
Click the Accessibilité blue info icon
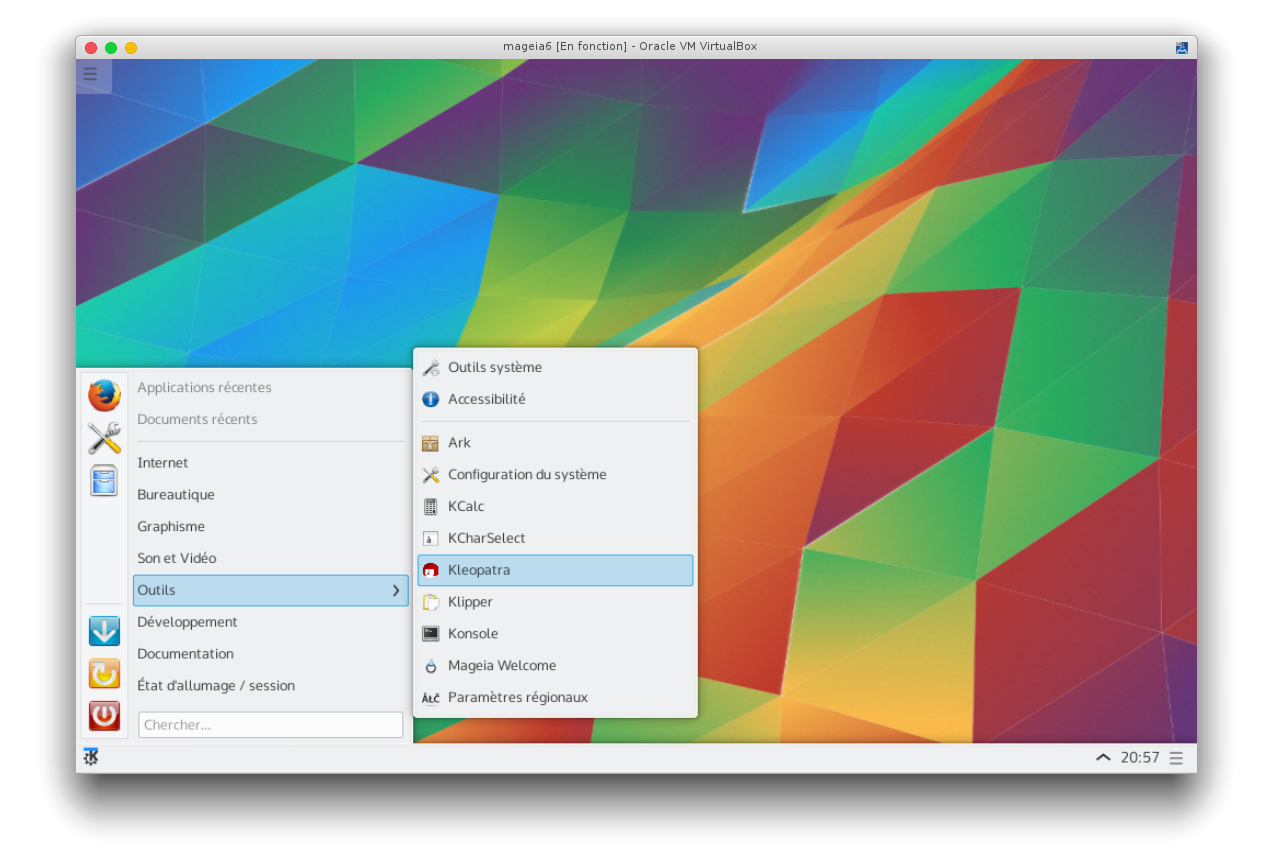[x=431, y=399]
